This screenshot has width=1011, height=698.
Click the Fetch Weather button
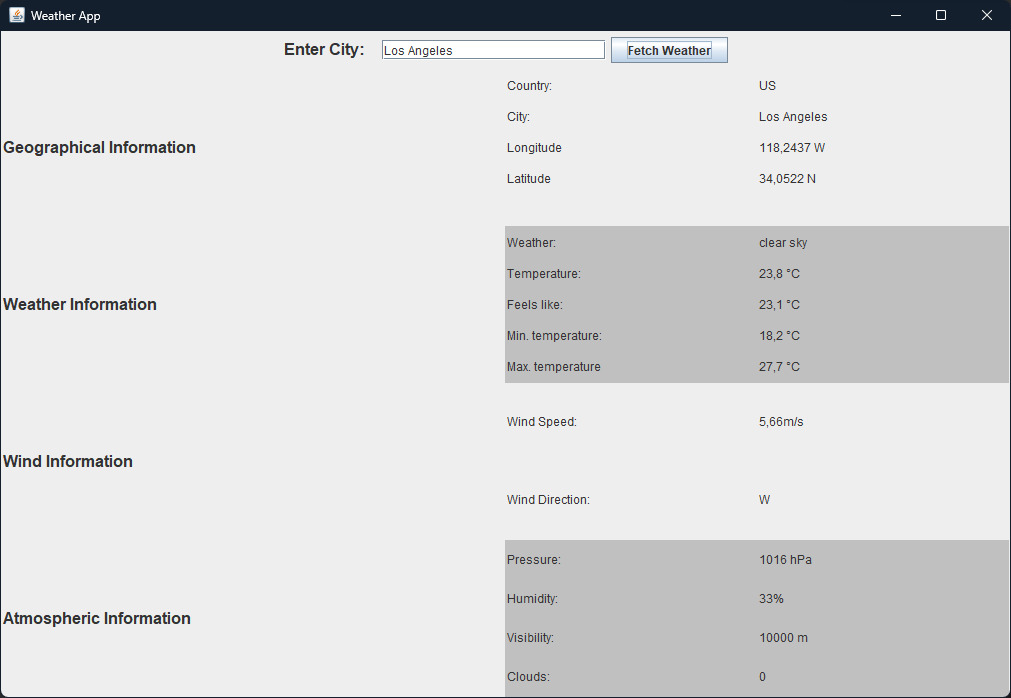(668, 49)
